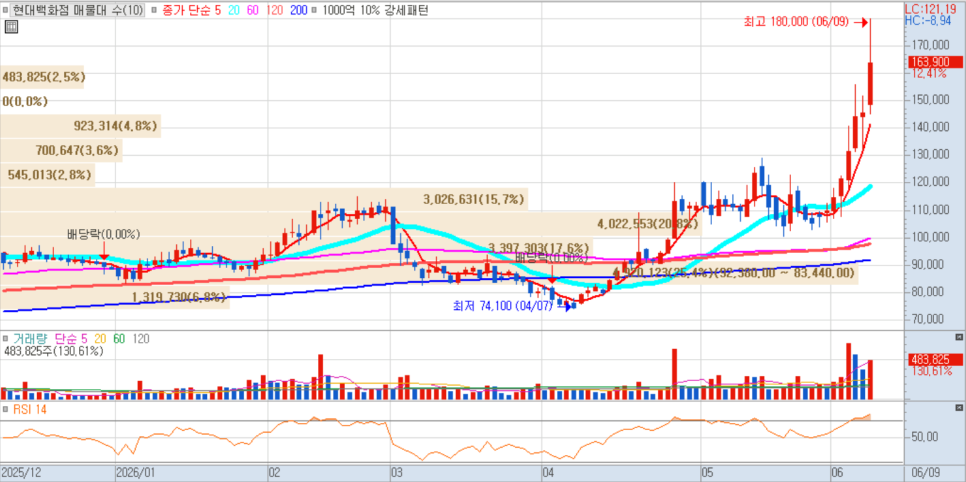The height and width of the screenshot is (482, 966).
Task: Open the data table grid icon
Action: point(10,26)
